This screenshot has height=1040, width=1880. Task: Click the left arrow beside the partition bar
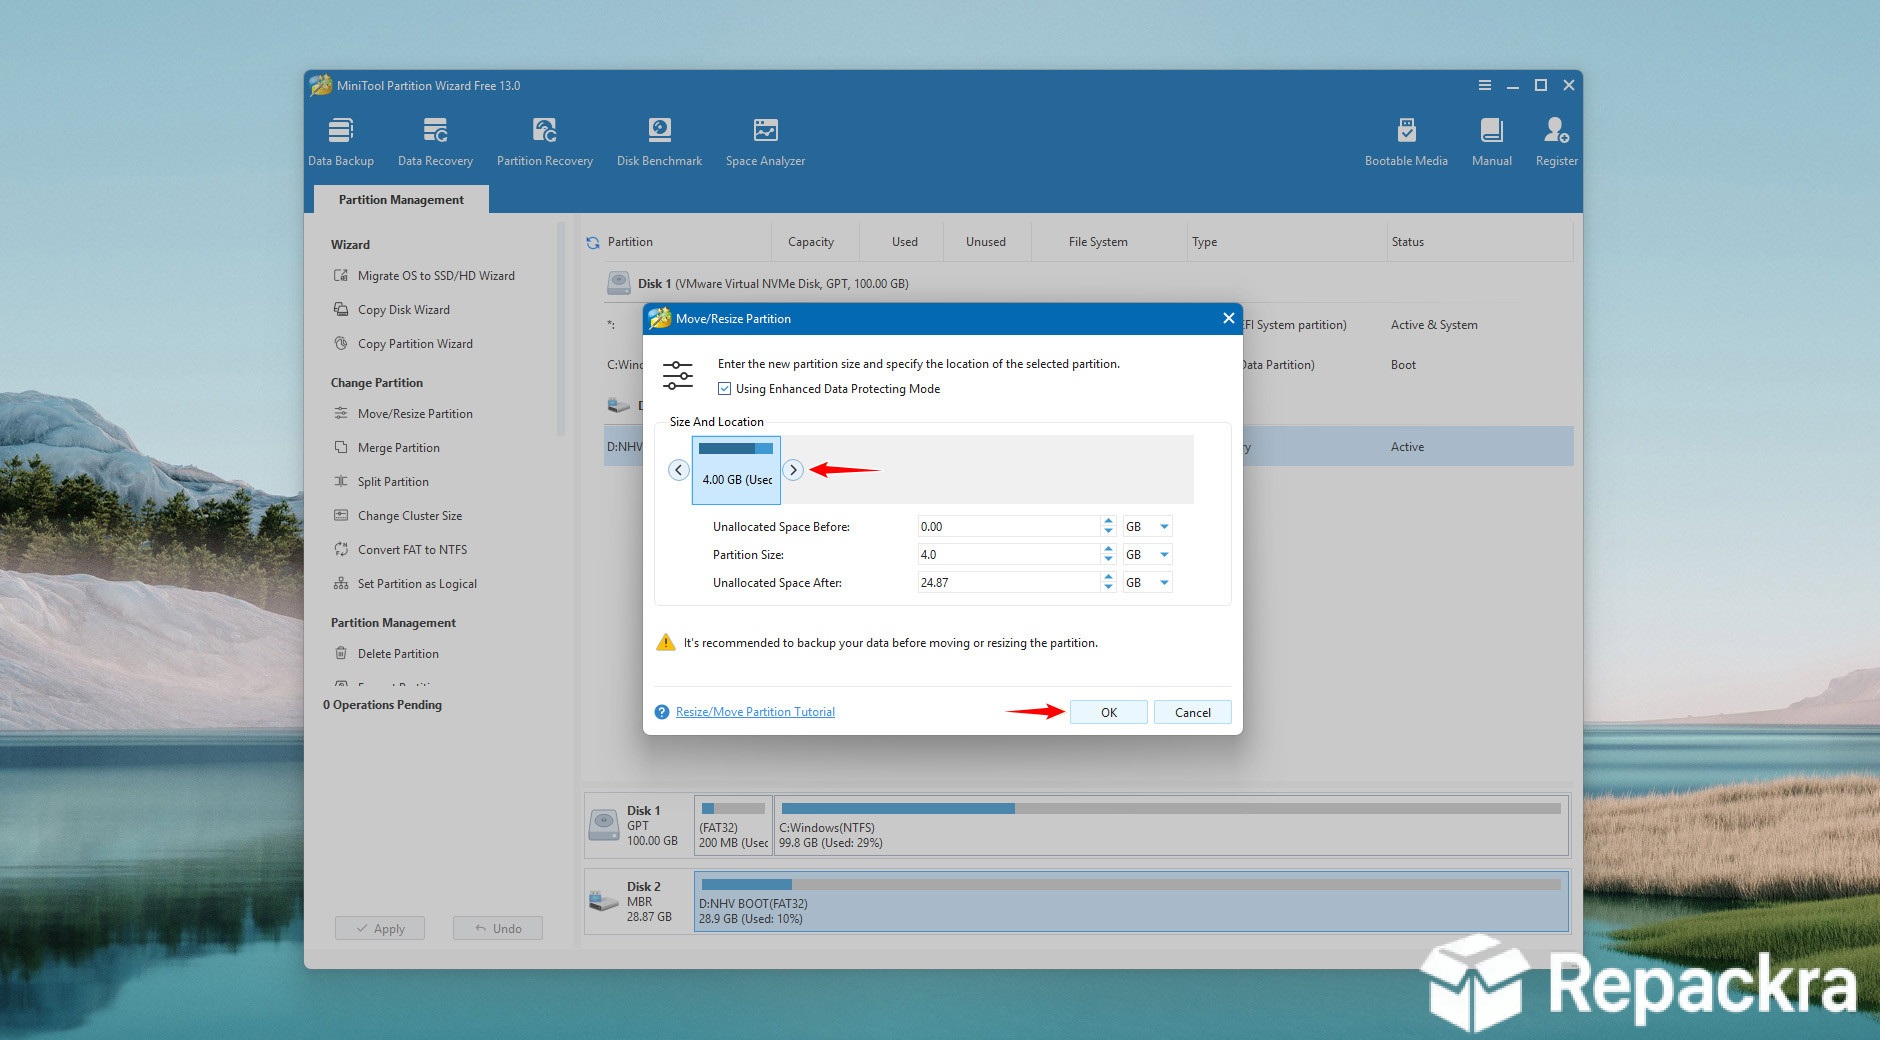pyautogui.click(x=679, y=470)
